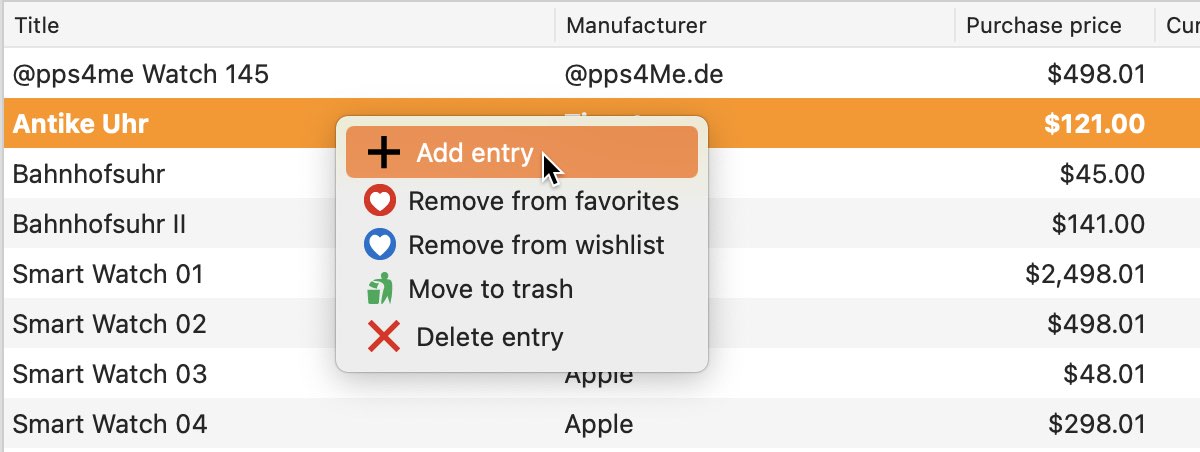
Task: Select the Smart Watch 04 entry
Action: click(x=110, y=424)
